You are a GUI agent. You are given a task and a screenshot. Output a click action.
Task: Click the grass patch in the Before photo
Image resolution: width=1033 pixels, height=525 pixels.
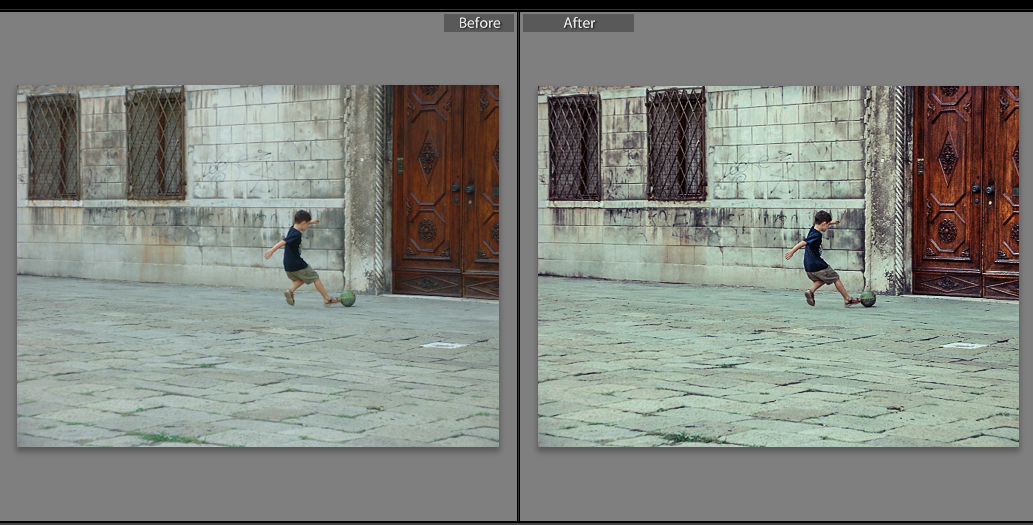tap(165, 437)
